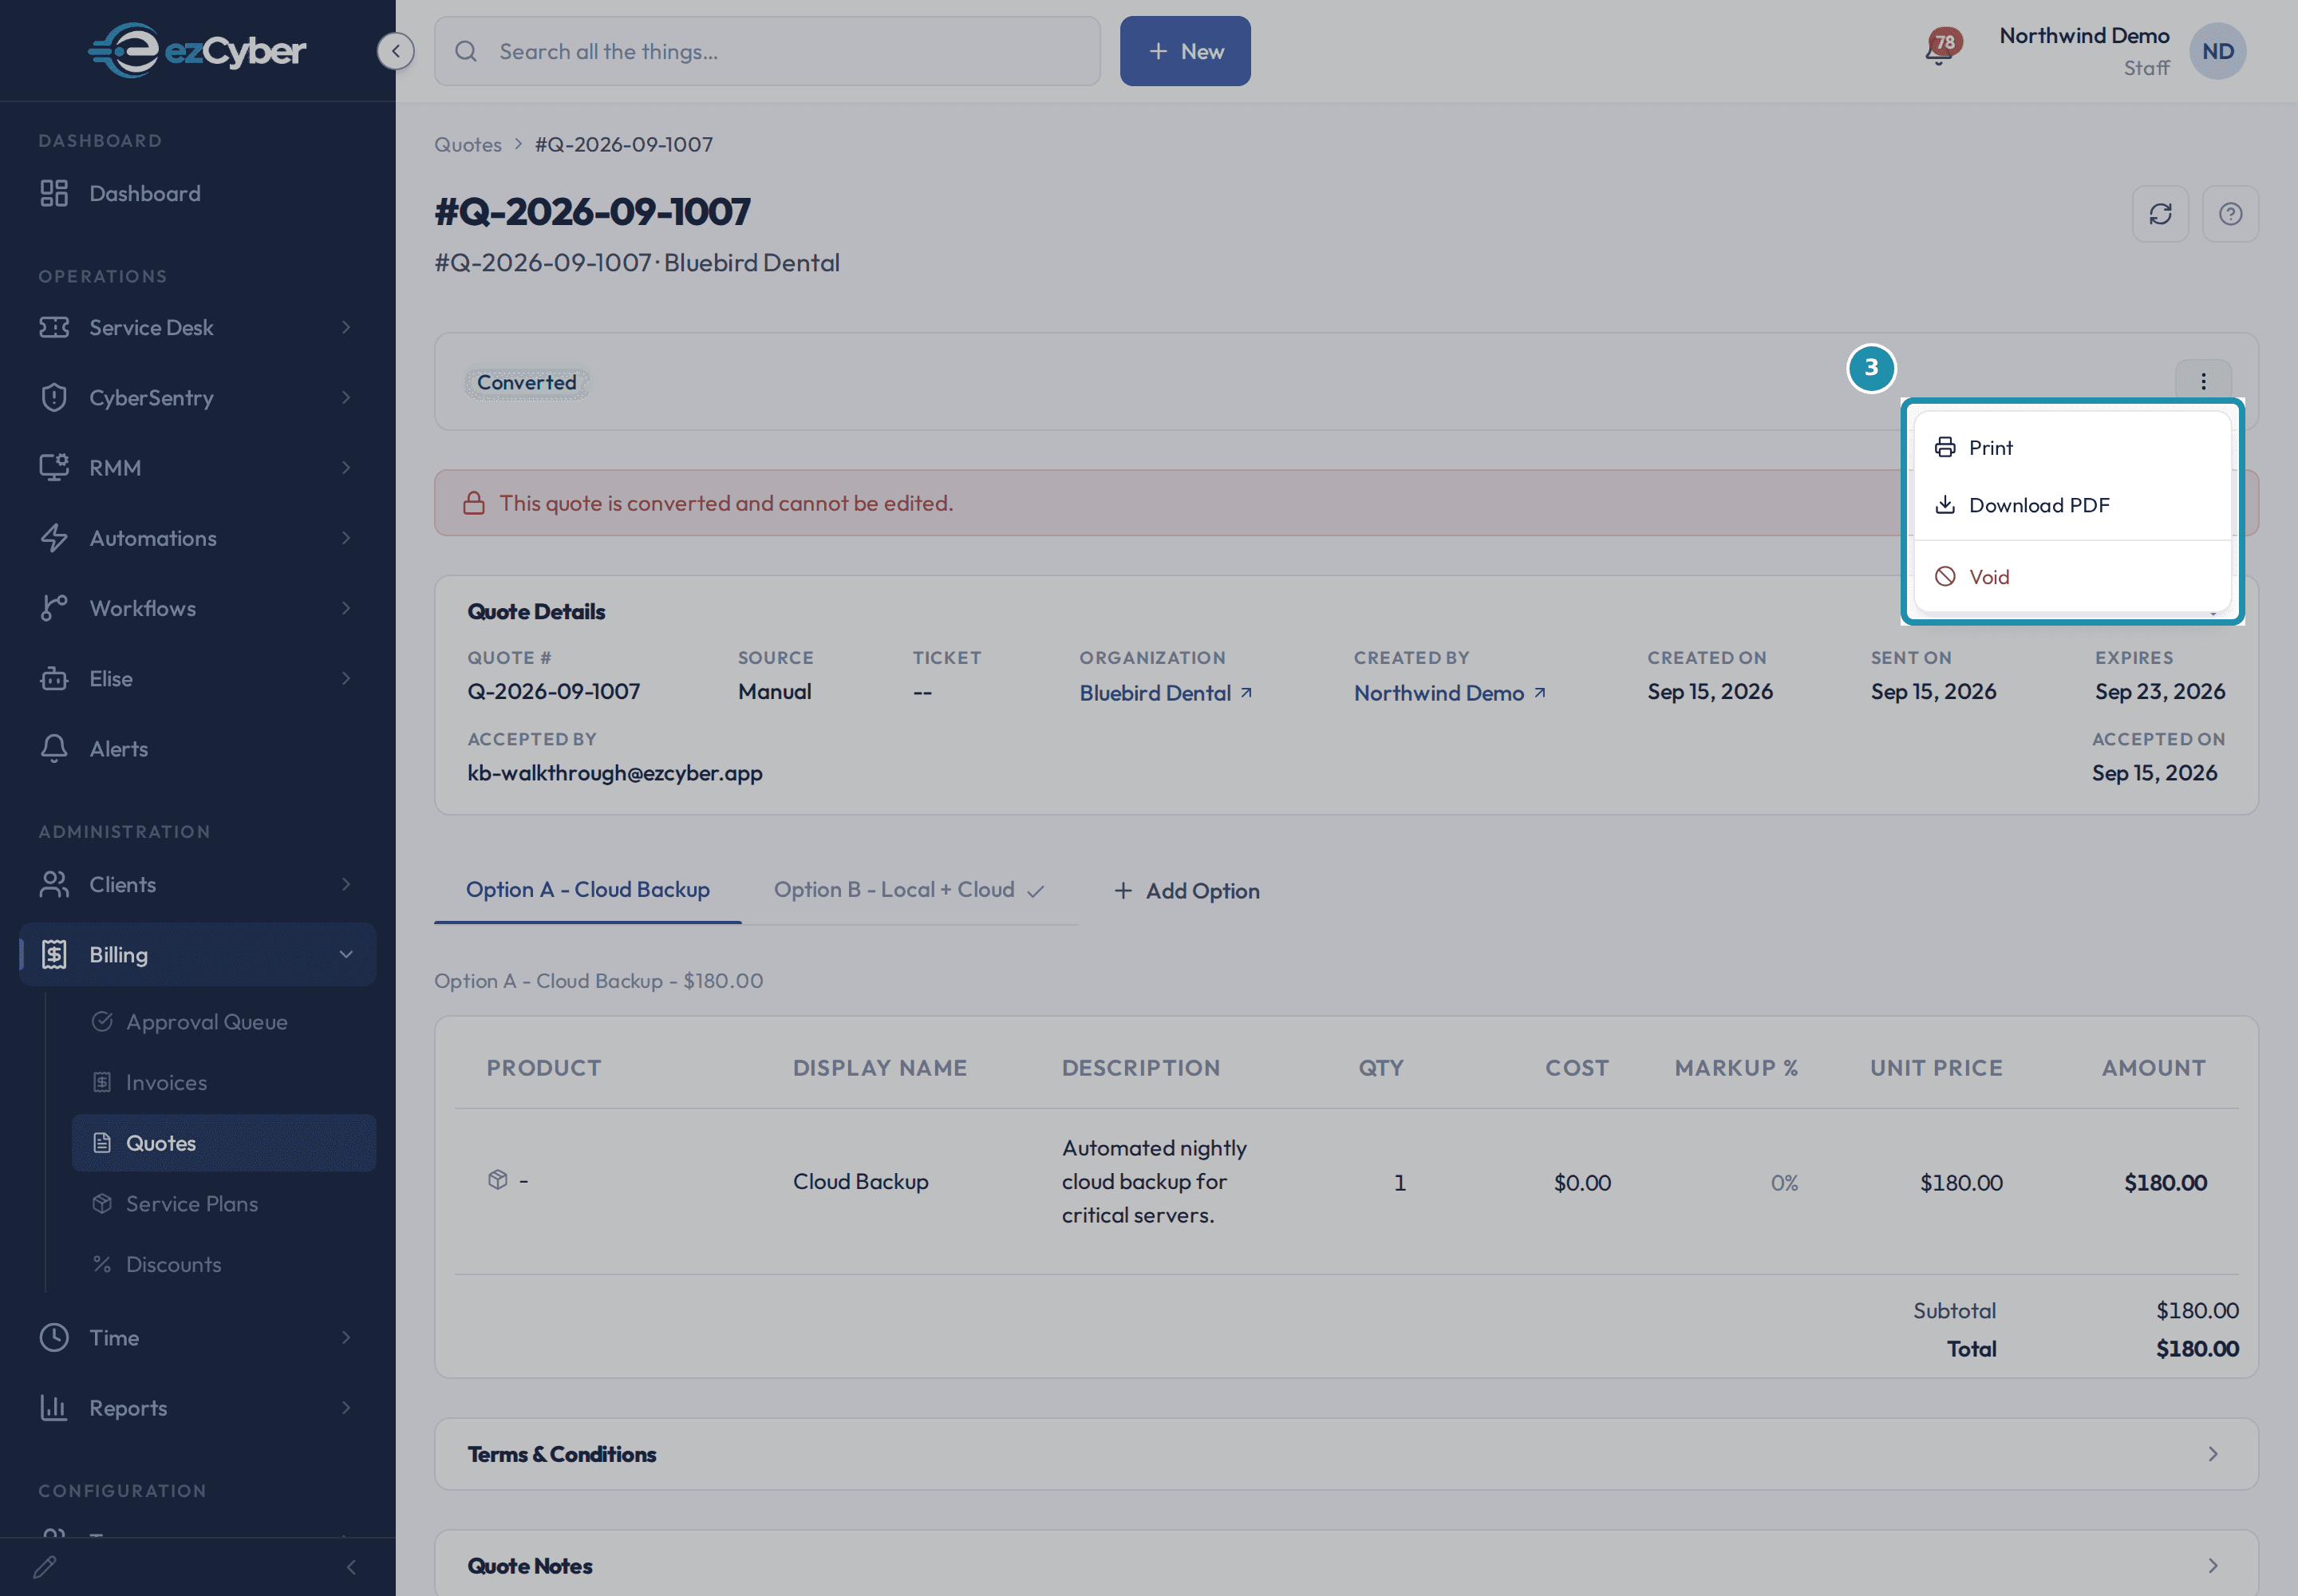Expand the Automations submenu chevron

(x=346, y=538)
